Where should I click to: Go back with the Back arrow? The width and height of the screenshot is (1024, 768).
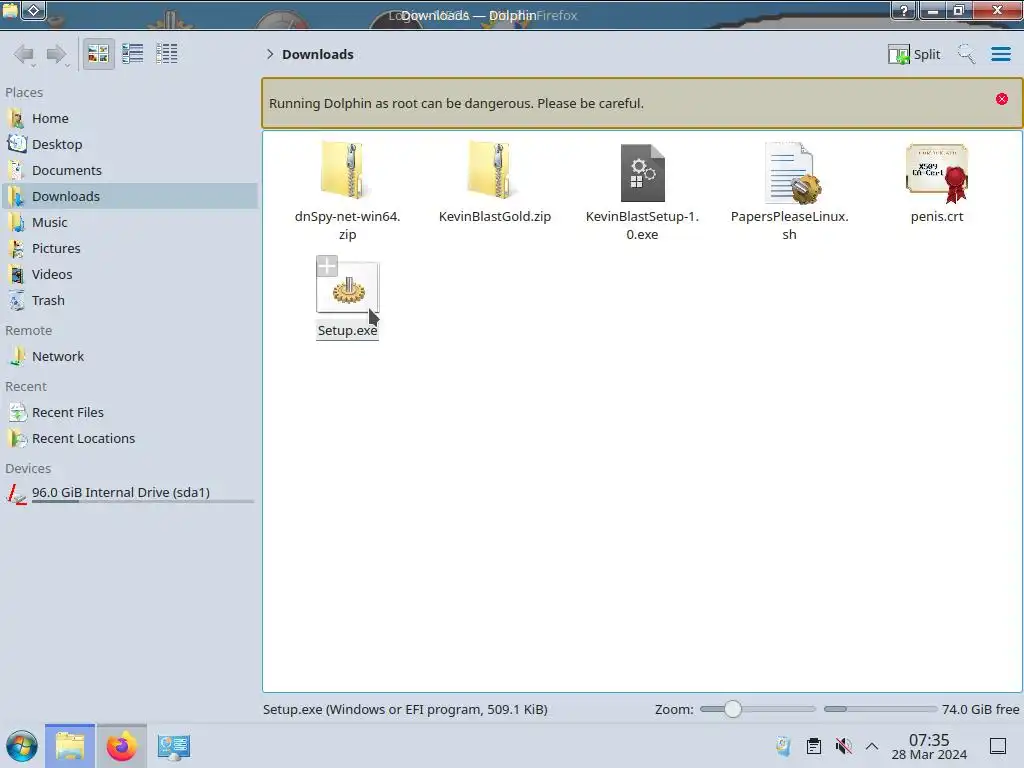pos(25,54)
